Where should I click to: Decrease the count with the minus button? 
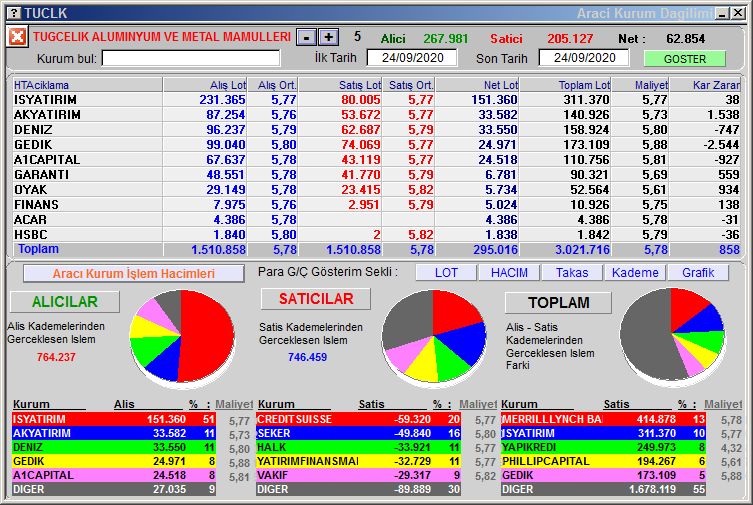coord(306,37)
